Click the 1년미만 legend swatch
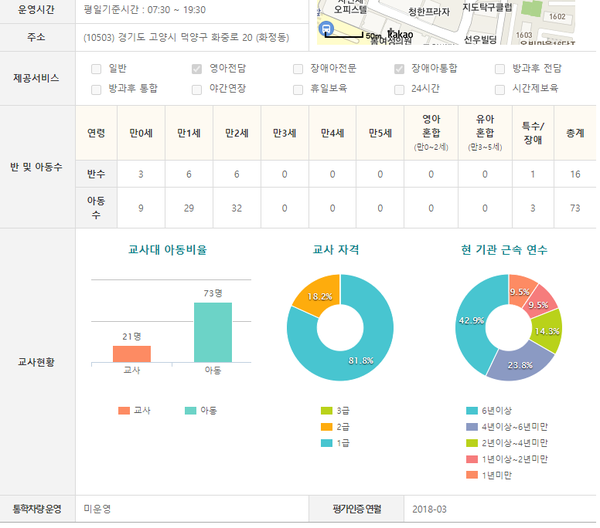The height and width of the screenshot is (528, 600). tap(472, 475)
